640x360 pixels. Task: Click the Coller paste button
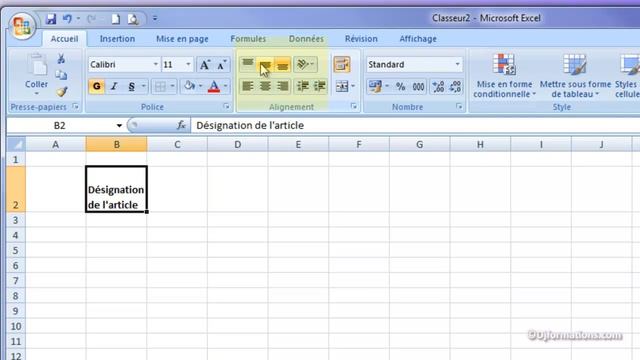click(x=36, y=74)
